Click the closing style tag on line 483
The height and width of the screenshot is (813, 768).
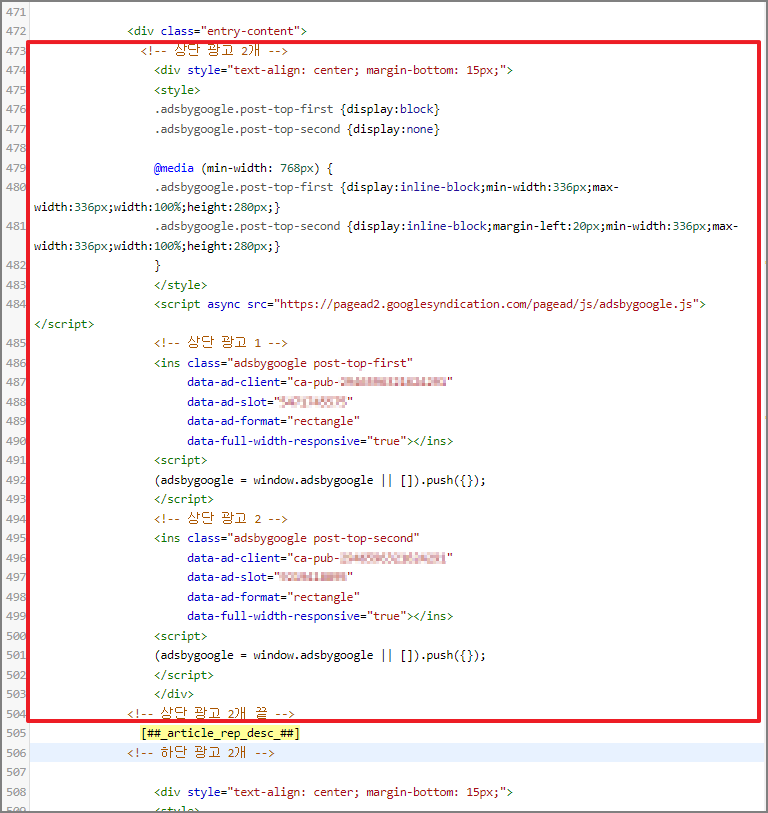point(180,285)
